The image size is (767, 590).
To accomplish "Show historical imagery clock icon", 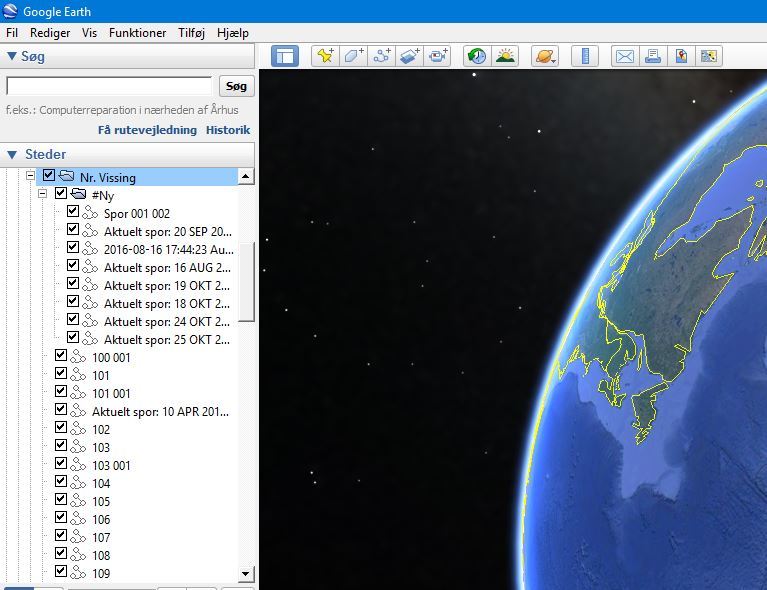I will point(477,56).
